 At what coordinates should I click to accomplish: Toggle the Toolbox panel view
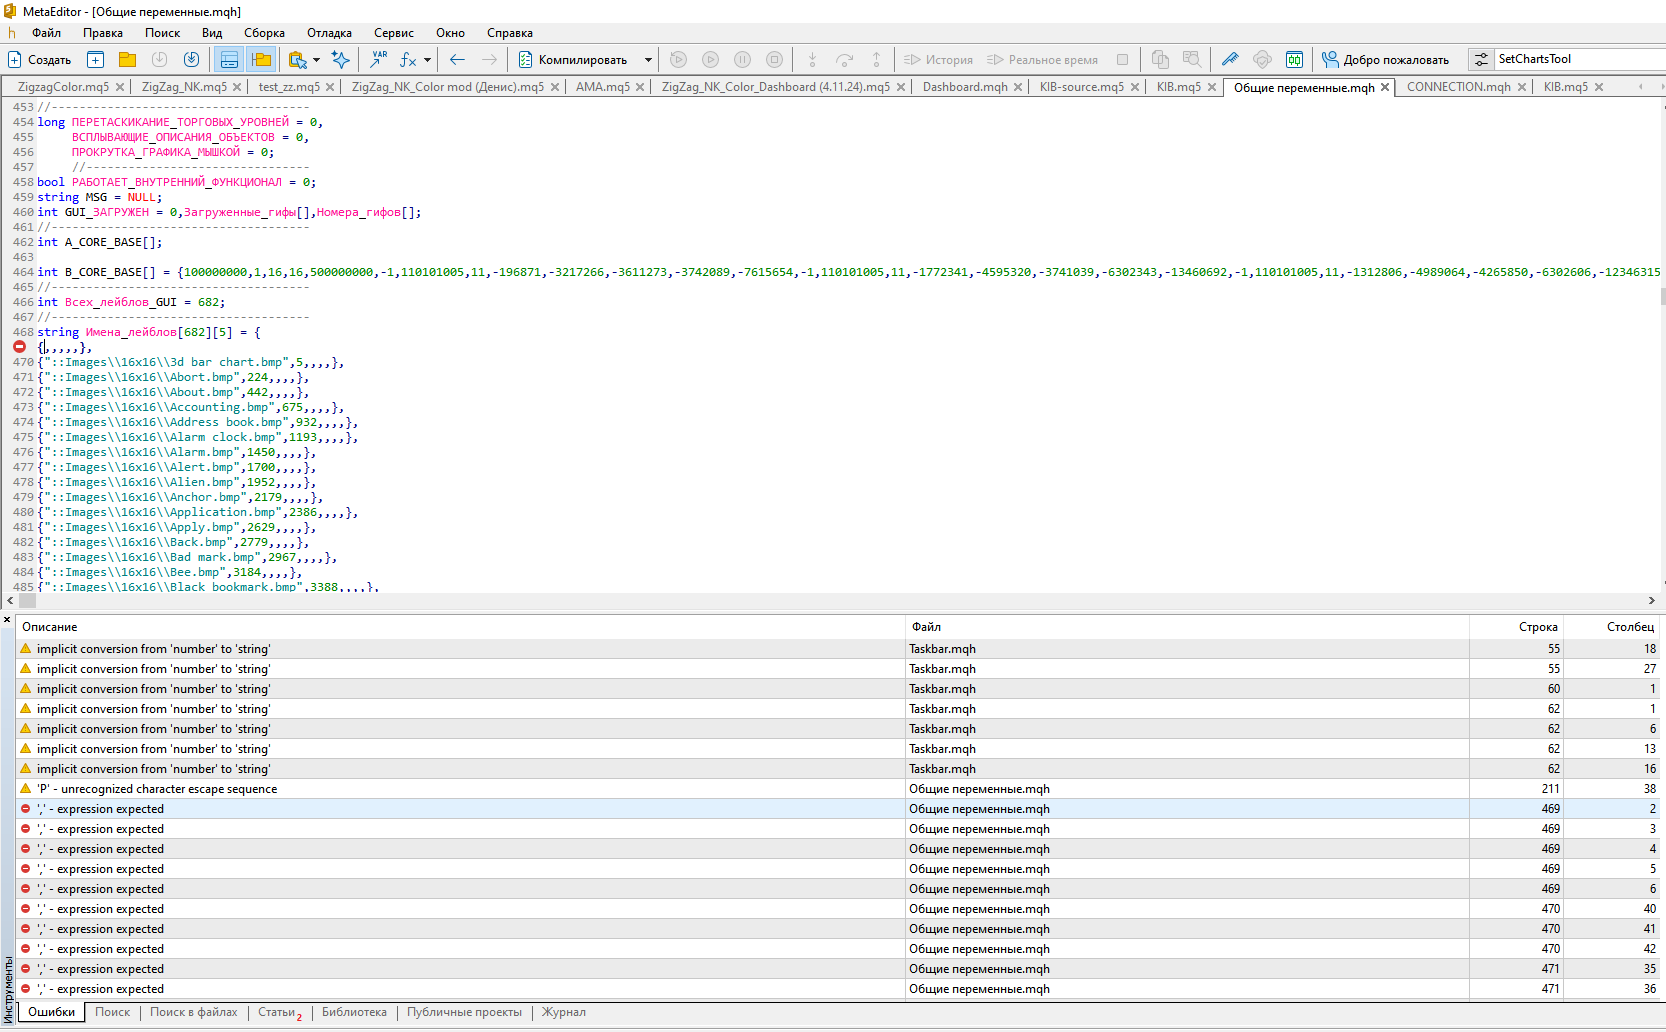click(229, 60)
